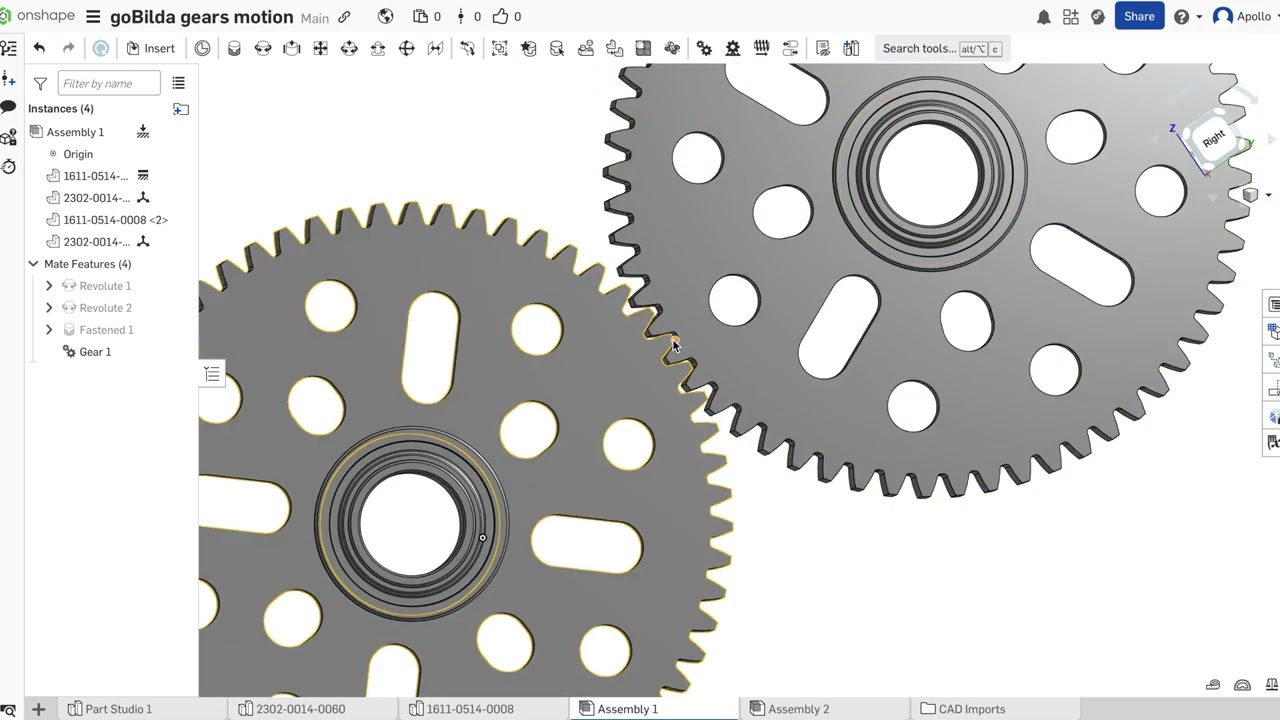The height and width of the screenshot is (720, 1280).
Task: Open the Apollo user account menu
Action: pyautogui.click(x=1245, y=17)
